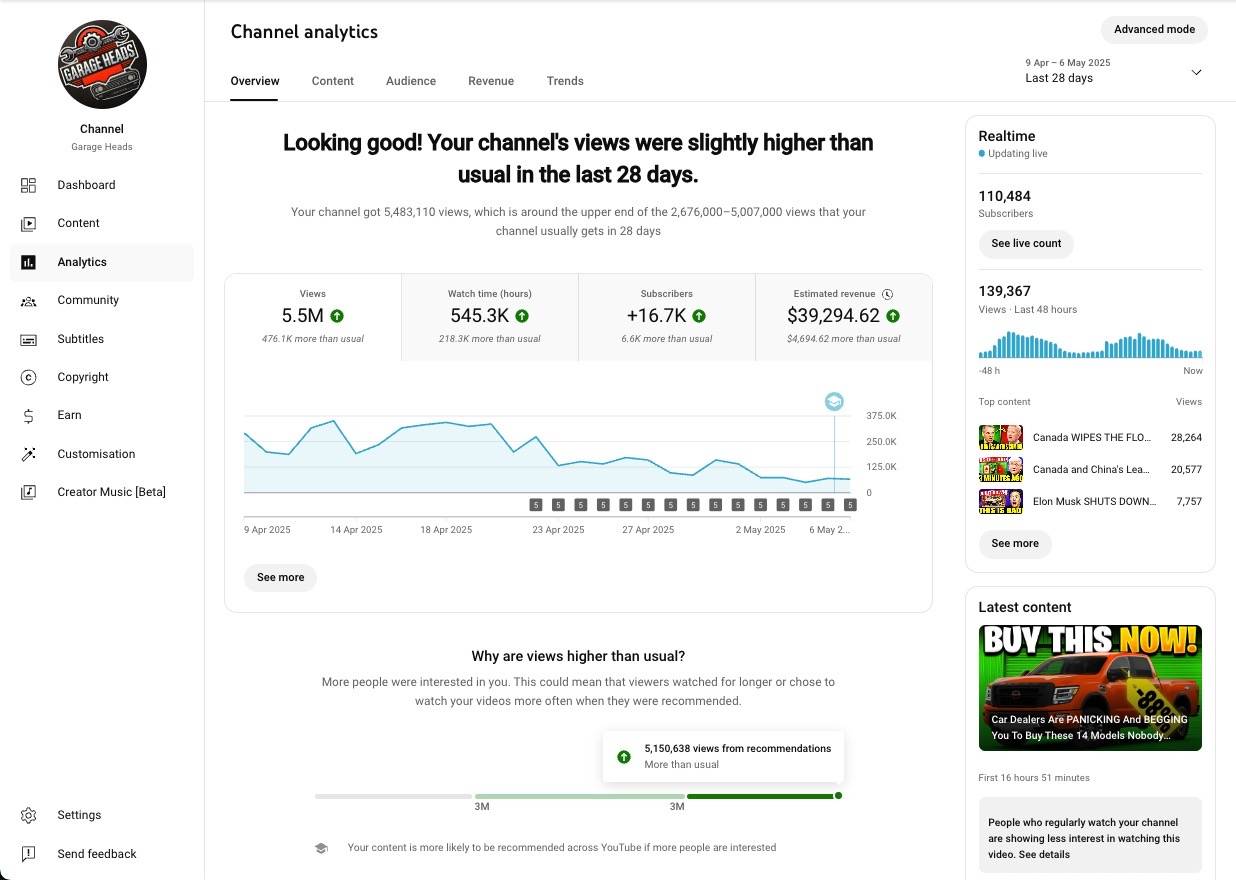Click the Content play icon in sidebar

(x=28, y=223)
